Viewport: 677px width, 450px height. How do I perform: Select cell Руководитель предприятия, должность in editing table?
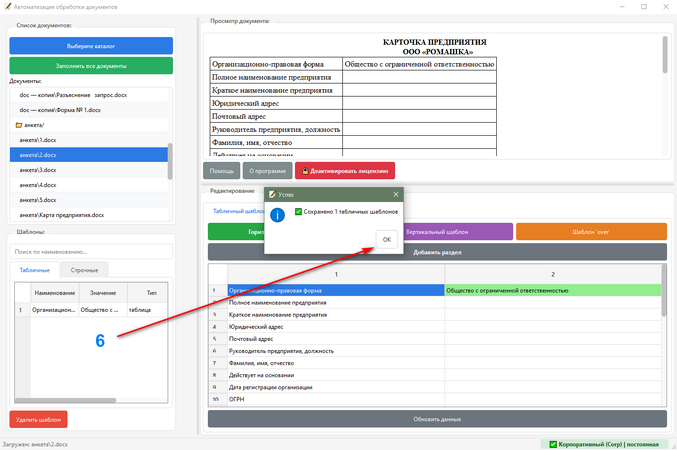click(336, 351)
